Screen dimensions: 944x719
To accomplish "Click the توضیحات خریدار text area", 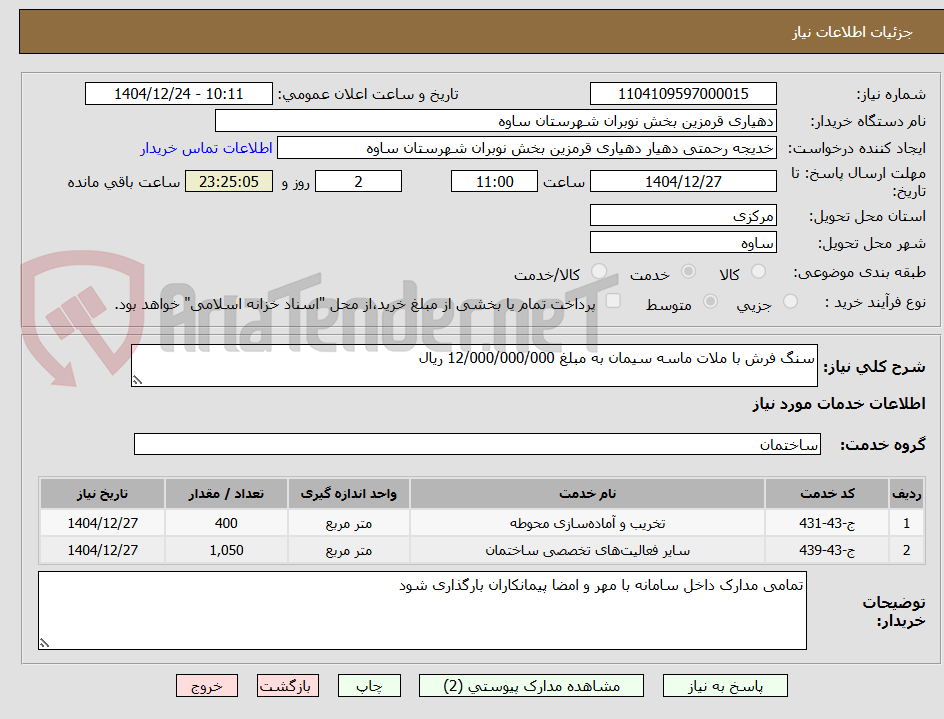I will click(x=423, y=611).
